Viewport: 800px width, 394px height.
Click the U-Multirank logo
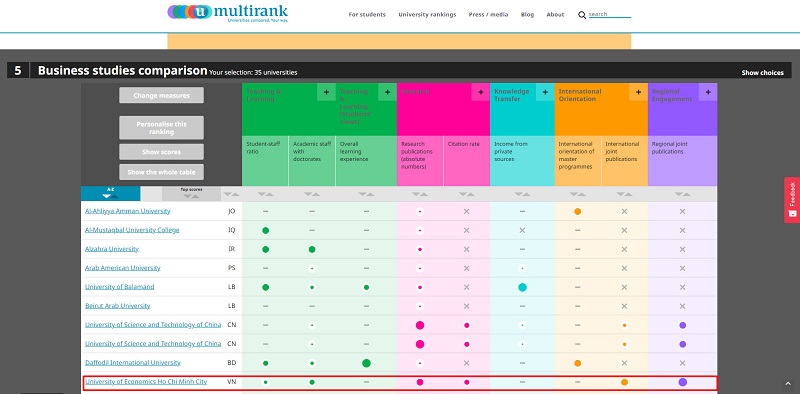[228, 13]
